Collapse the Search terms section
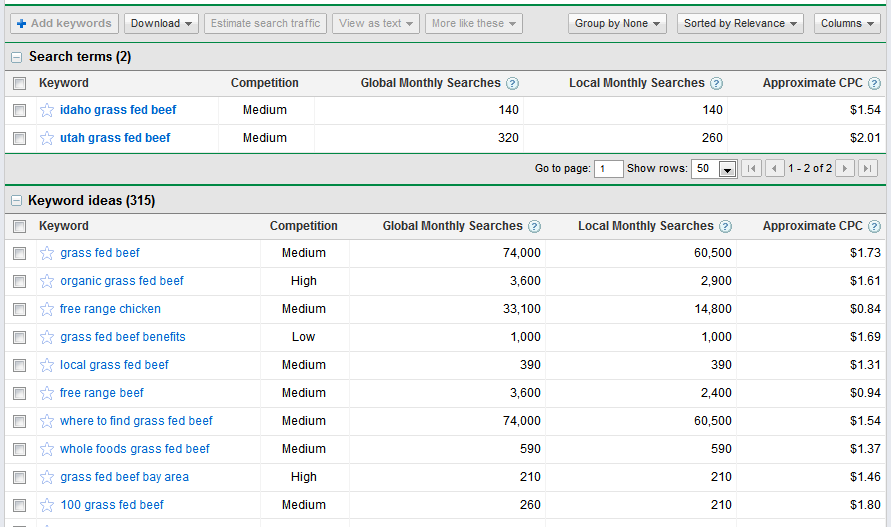This screenshot has height=527, width=891. 17,58
